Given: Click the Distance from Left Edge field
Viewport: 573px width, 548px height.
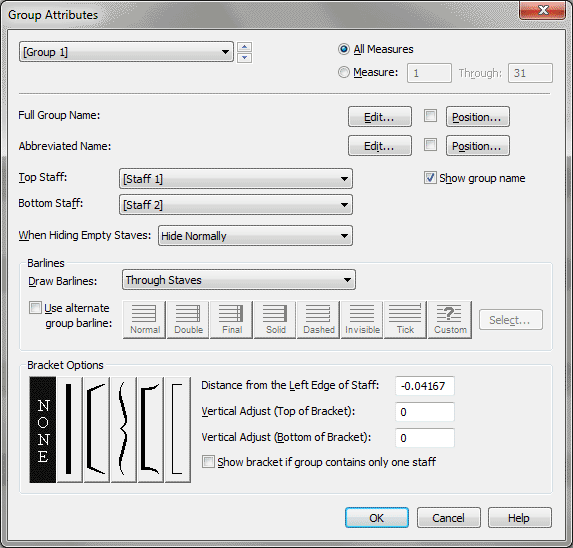Looking at the screenshot, I should tap(425, 386).
